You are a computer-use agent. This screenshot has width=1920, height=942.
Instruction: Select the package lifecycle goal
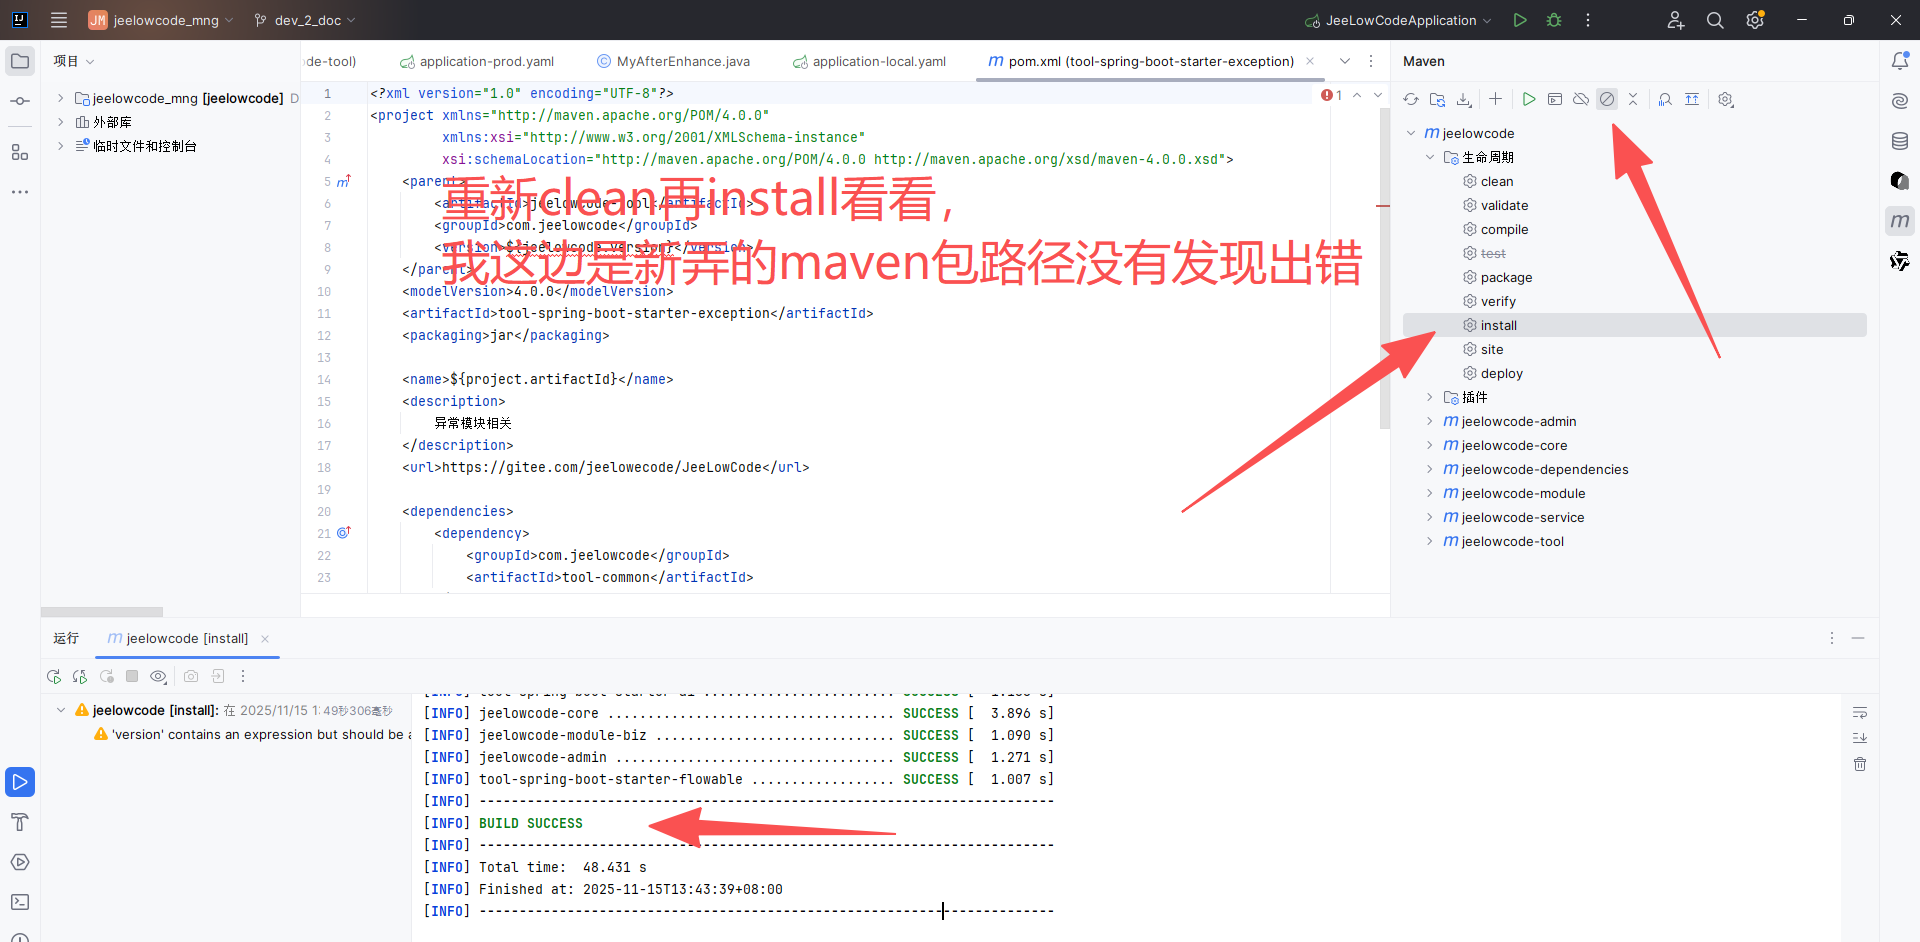(1506, 277)
